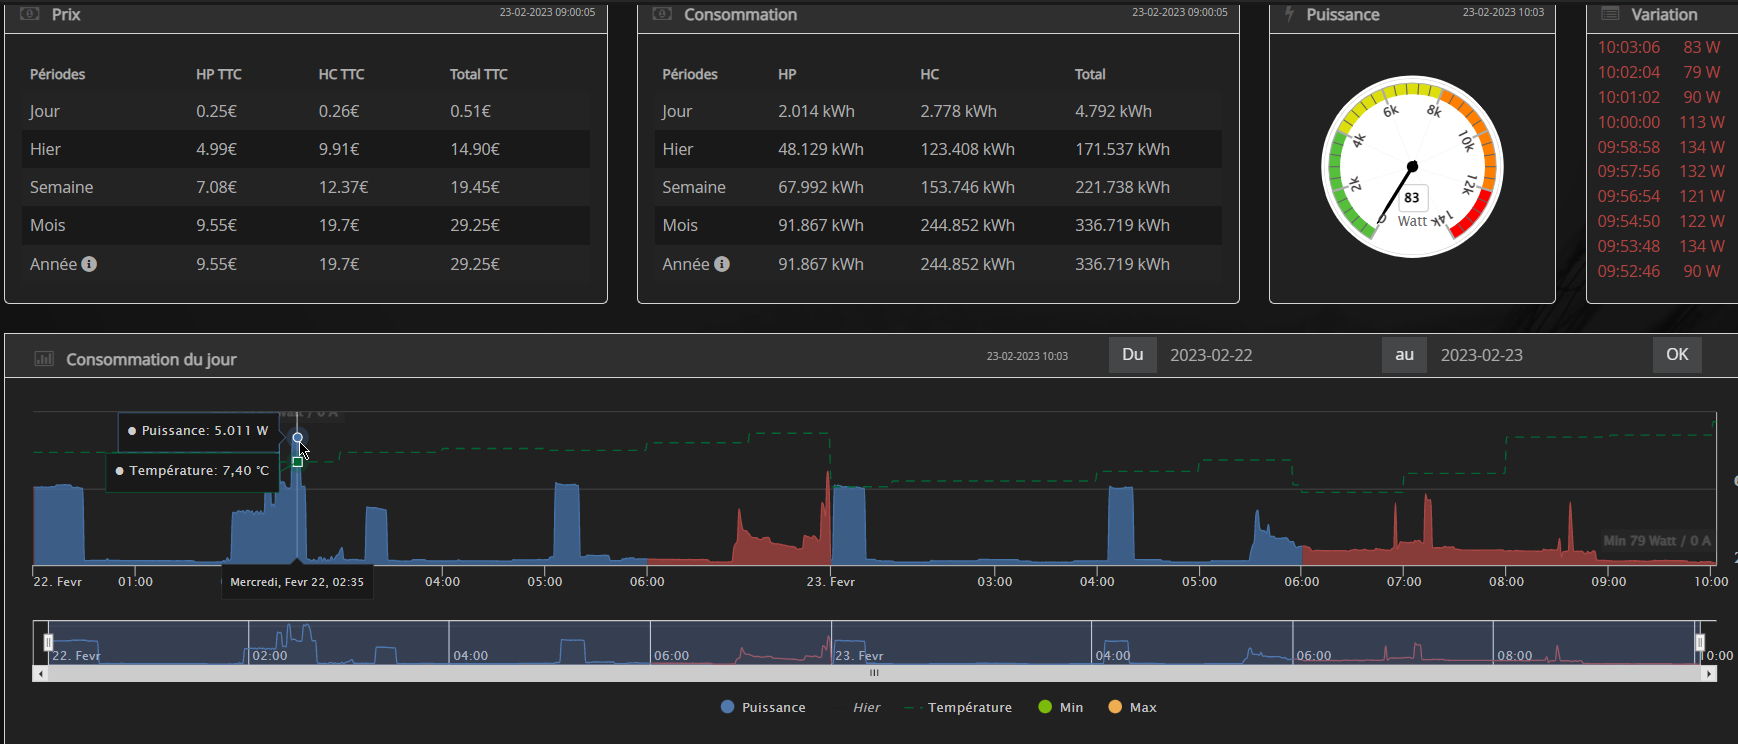The width and height of the screenshot is (1738, 744).
Task: Click the Prix panel timestamp 23-02-2023 09:00:05
Action: tap(547, 12)
